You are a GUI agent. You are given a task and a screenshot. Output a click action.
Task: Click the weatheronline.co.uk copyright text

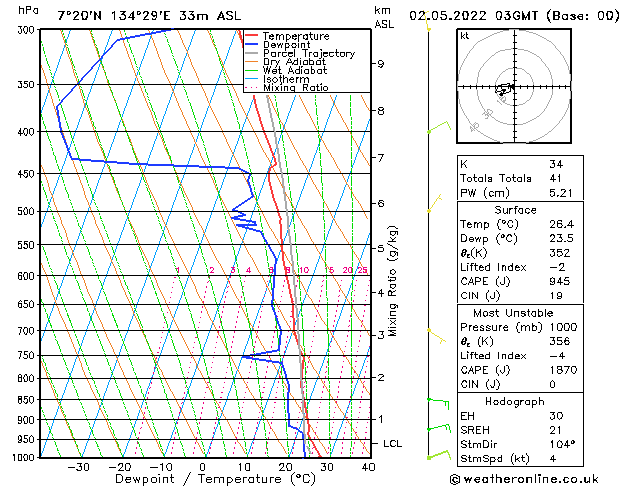[x=524, y=479]
